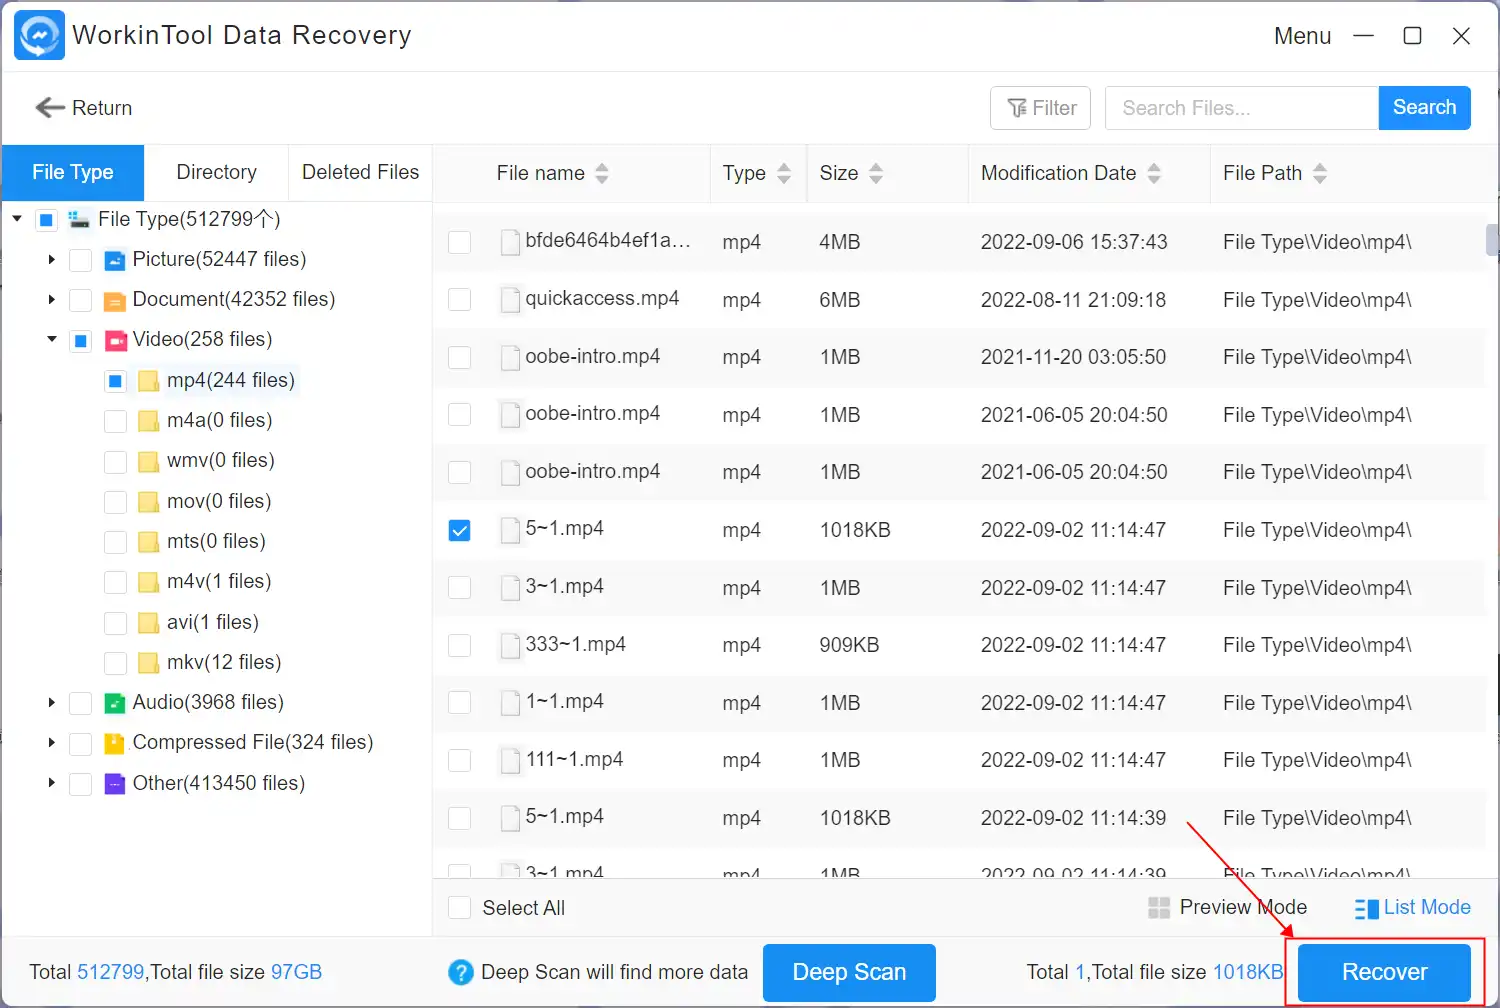Screen dimensions: 1500x1008
Task: Open the Menu in title bar
Action: pyautogui.click(x=1302, y=37)
